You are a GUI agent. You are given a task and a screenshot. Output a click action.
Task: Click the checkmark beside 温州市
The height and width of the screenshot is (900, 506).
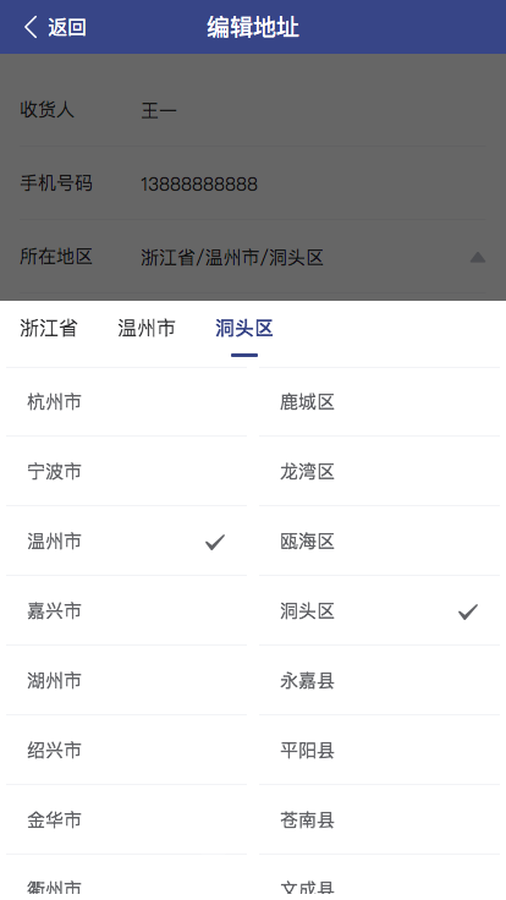pos(215,542)
